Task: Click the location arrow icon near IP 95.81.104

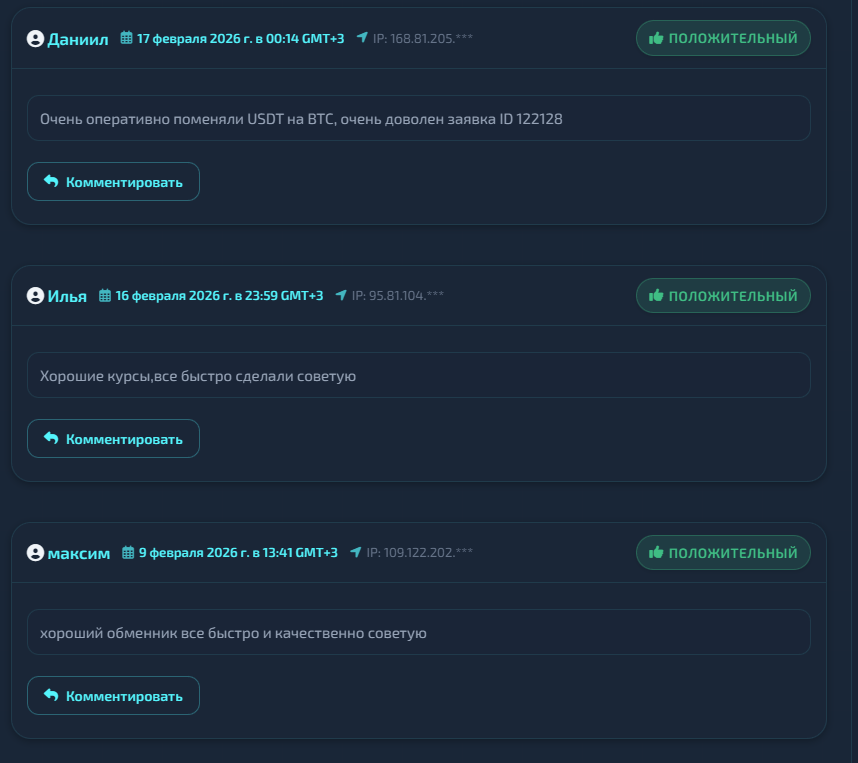Action: pyautogui.click(x=341, y=295)
